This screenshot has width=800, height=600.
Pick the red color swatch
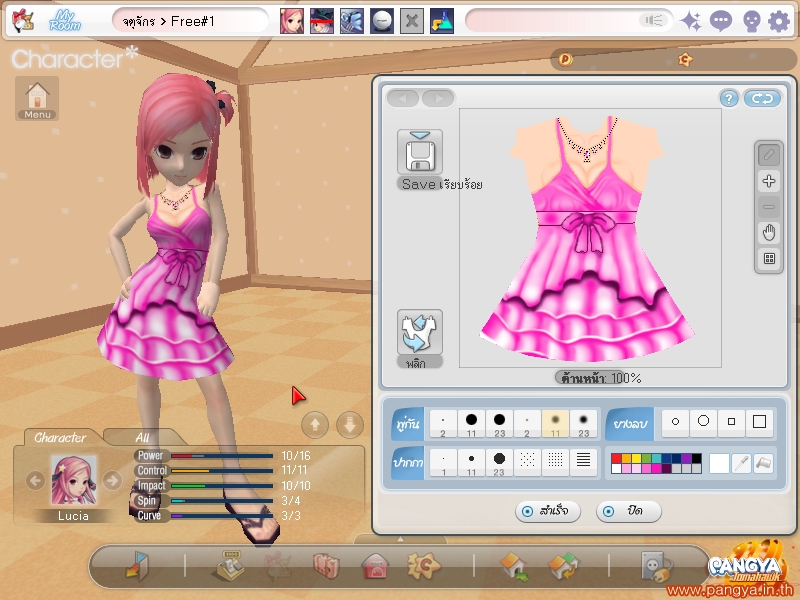616,459
